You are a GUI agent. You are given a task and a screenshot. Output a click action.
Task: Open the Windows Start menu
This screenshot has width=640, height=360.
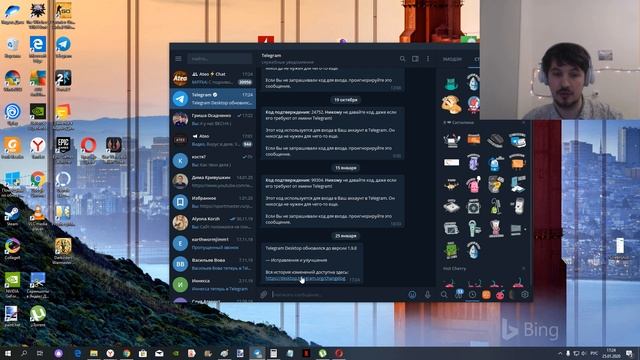pos(8,353)
